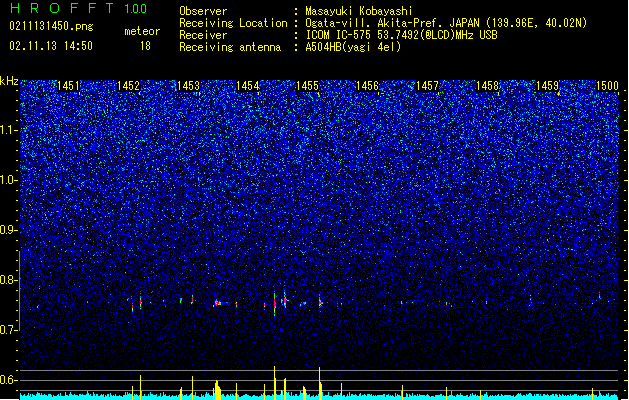This screenshot has height=400, width=629.
Task: Click the 1456 time marker
Action: pos(367,86)
